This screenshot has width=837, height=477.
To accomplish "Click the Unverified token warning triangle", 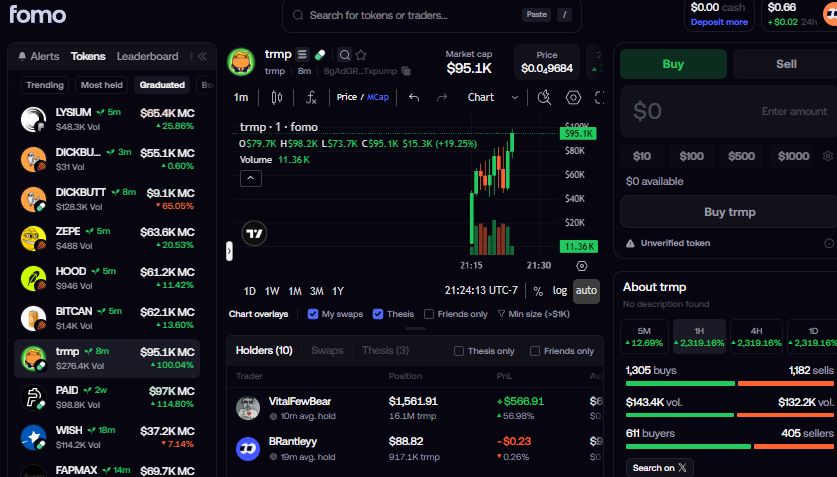I will 630,243.
